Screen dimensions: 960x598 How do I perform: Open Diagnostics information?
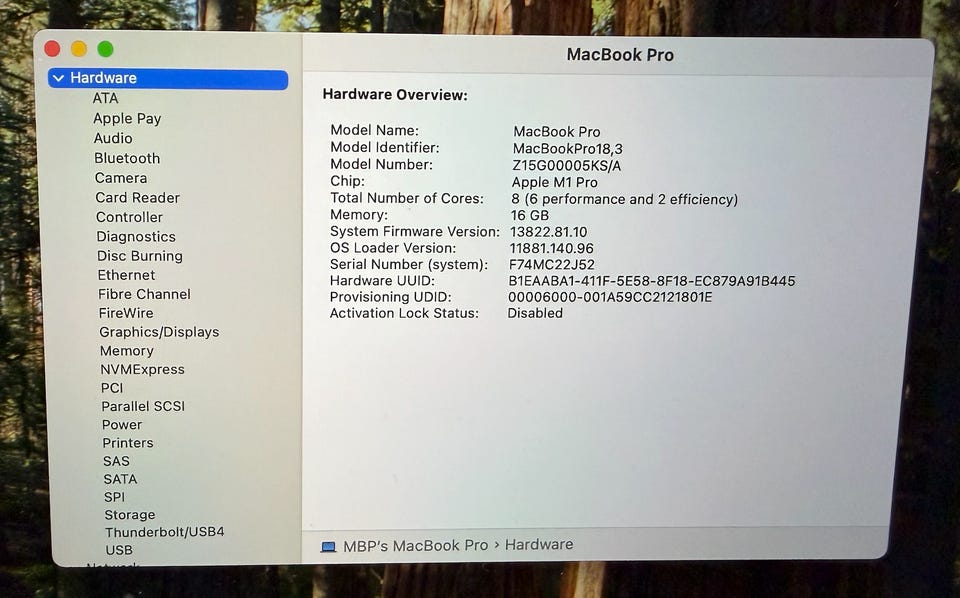(136, 237)
